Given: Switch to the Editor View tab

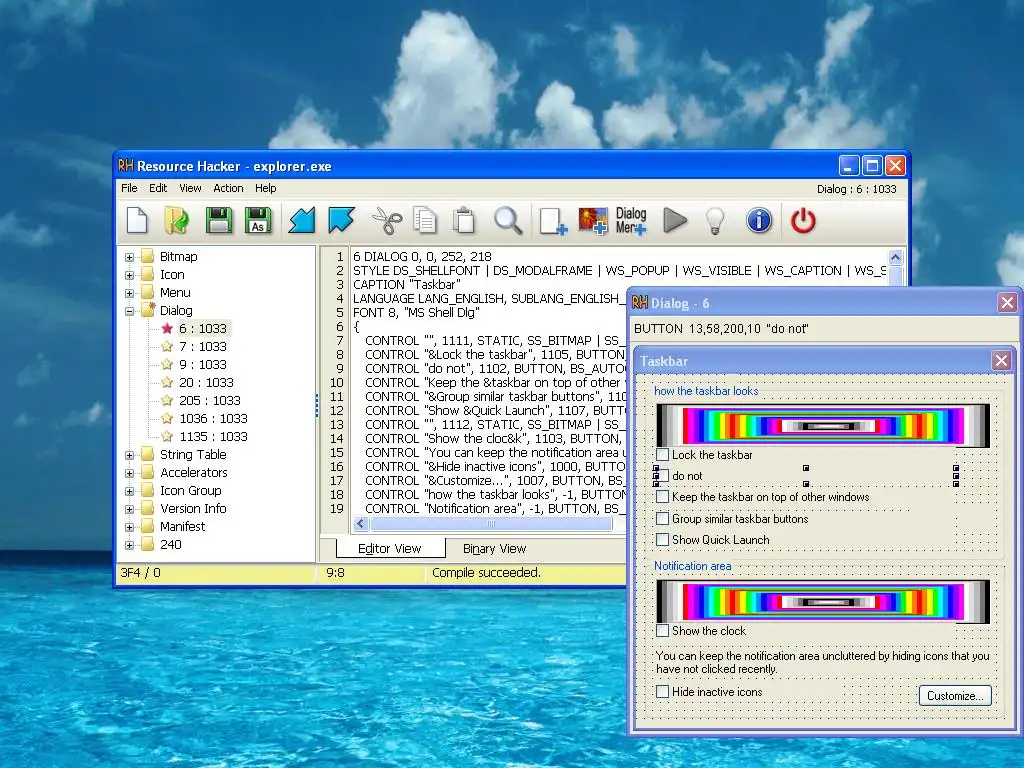Looking at the screenshot, I should [x=390, y=549].
